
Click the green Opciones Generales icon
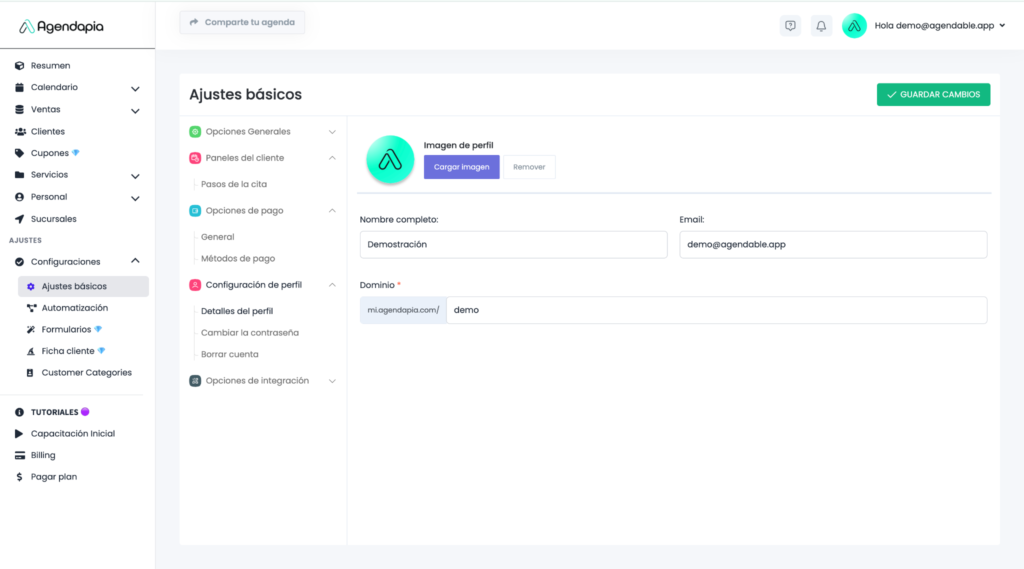pos(195,132)
